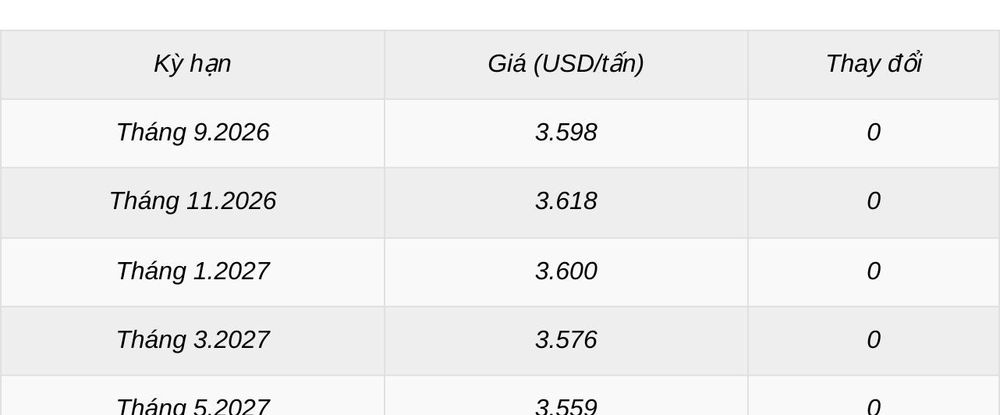Click the Giá (USD/tấn) column header
1000x415 pixels.
566,64
